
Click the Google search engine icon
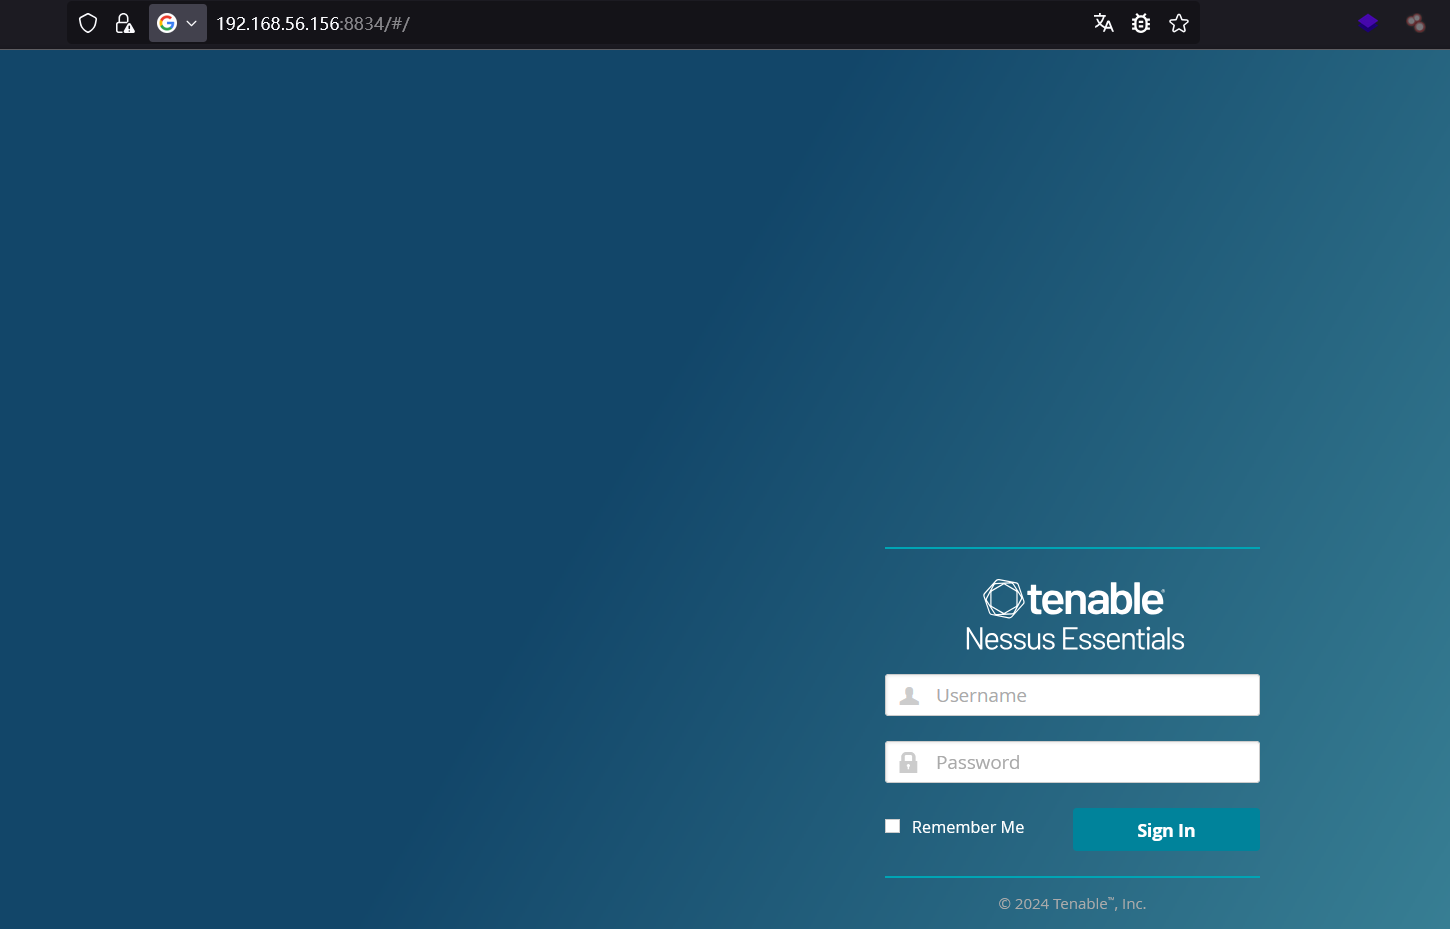pos(167,23)
